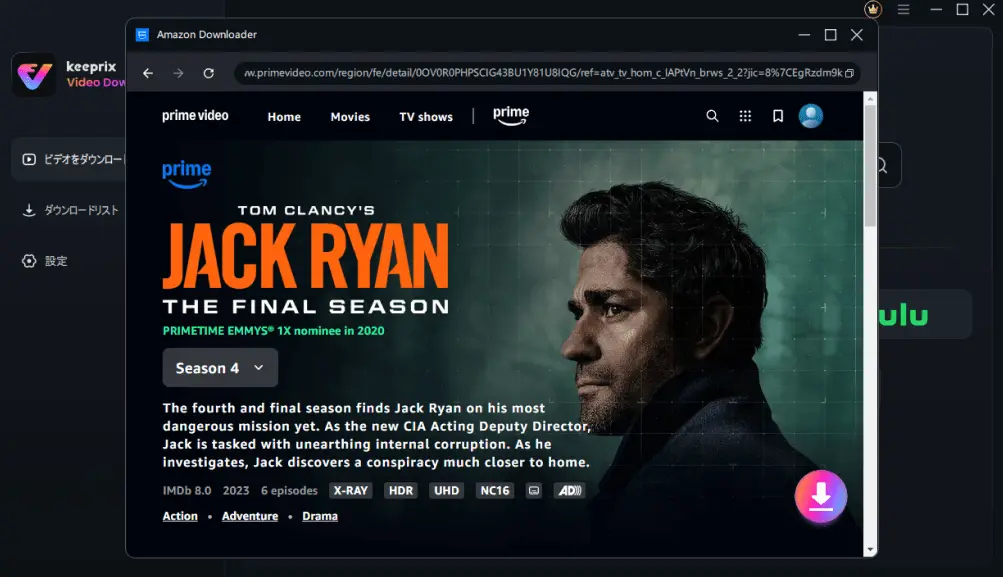The height and width of the screenshot is (577, 1003).
Task: Open the Home navigation item
Action: 284,117
